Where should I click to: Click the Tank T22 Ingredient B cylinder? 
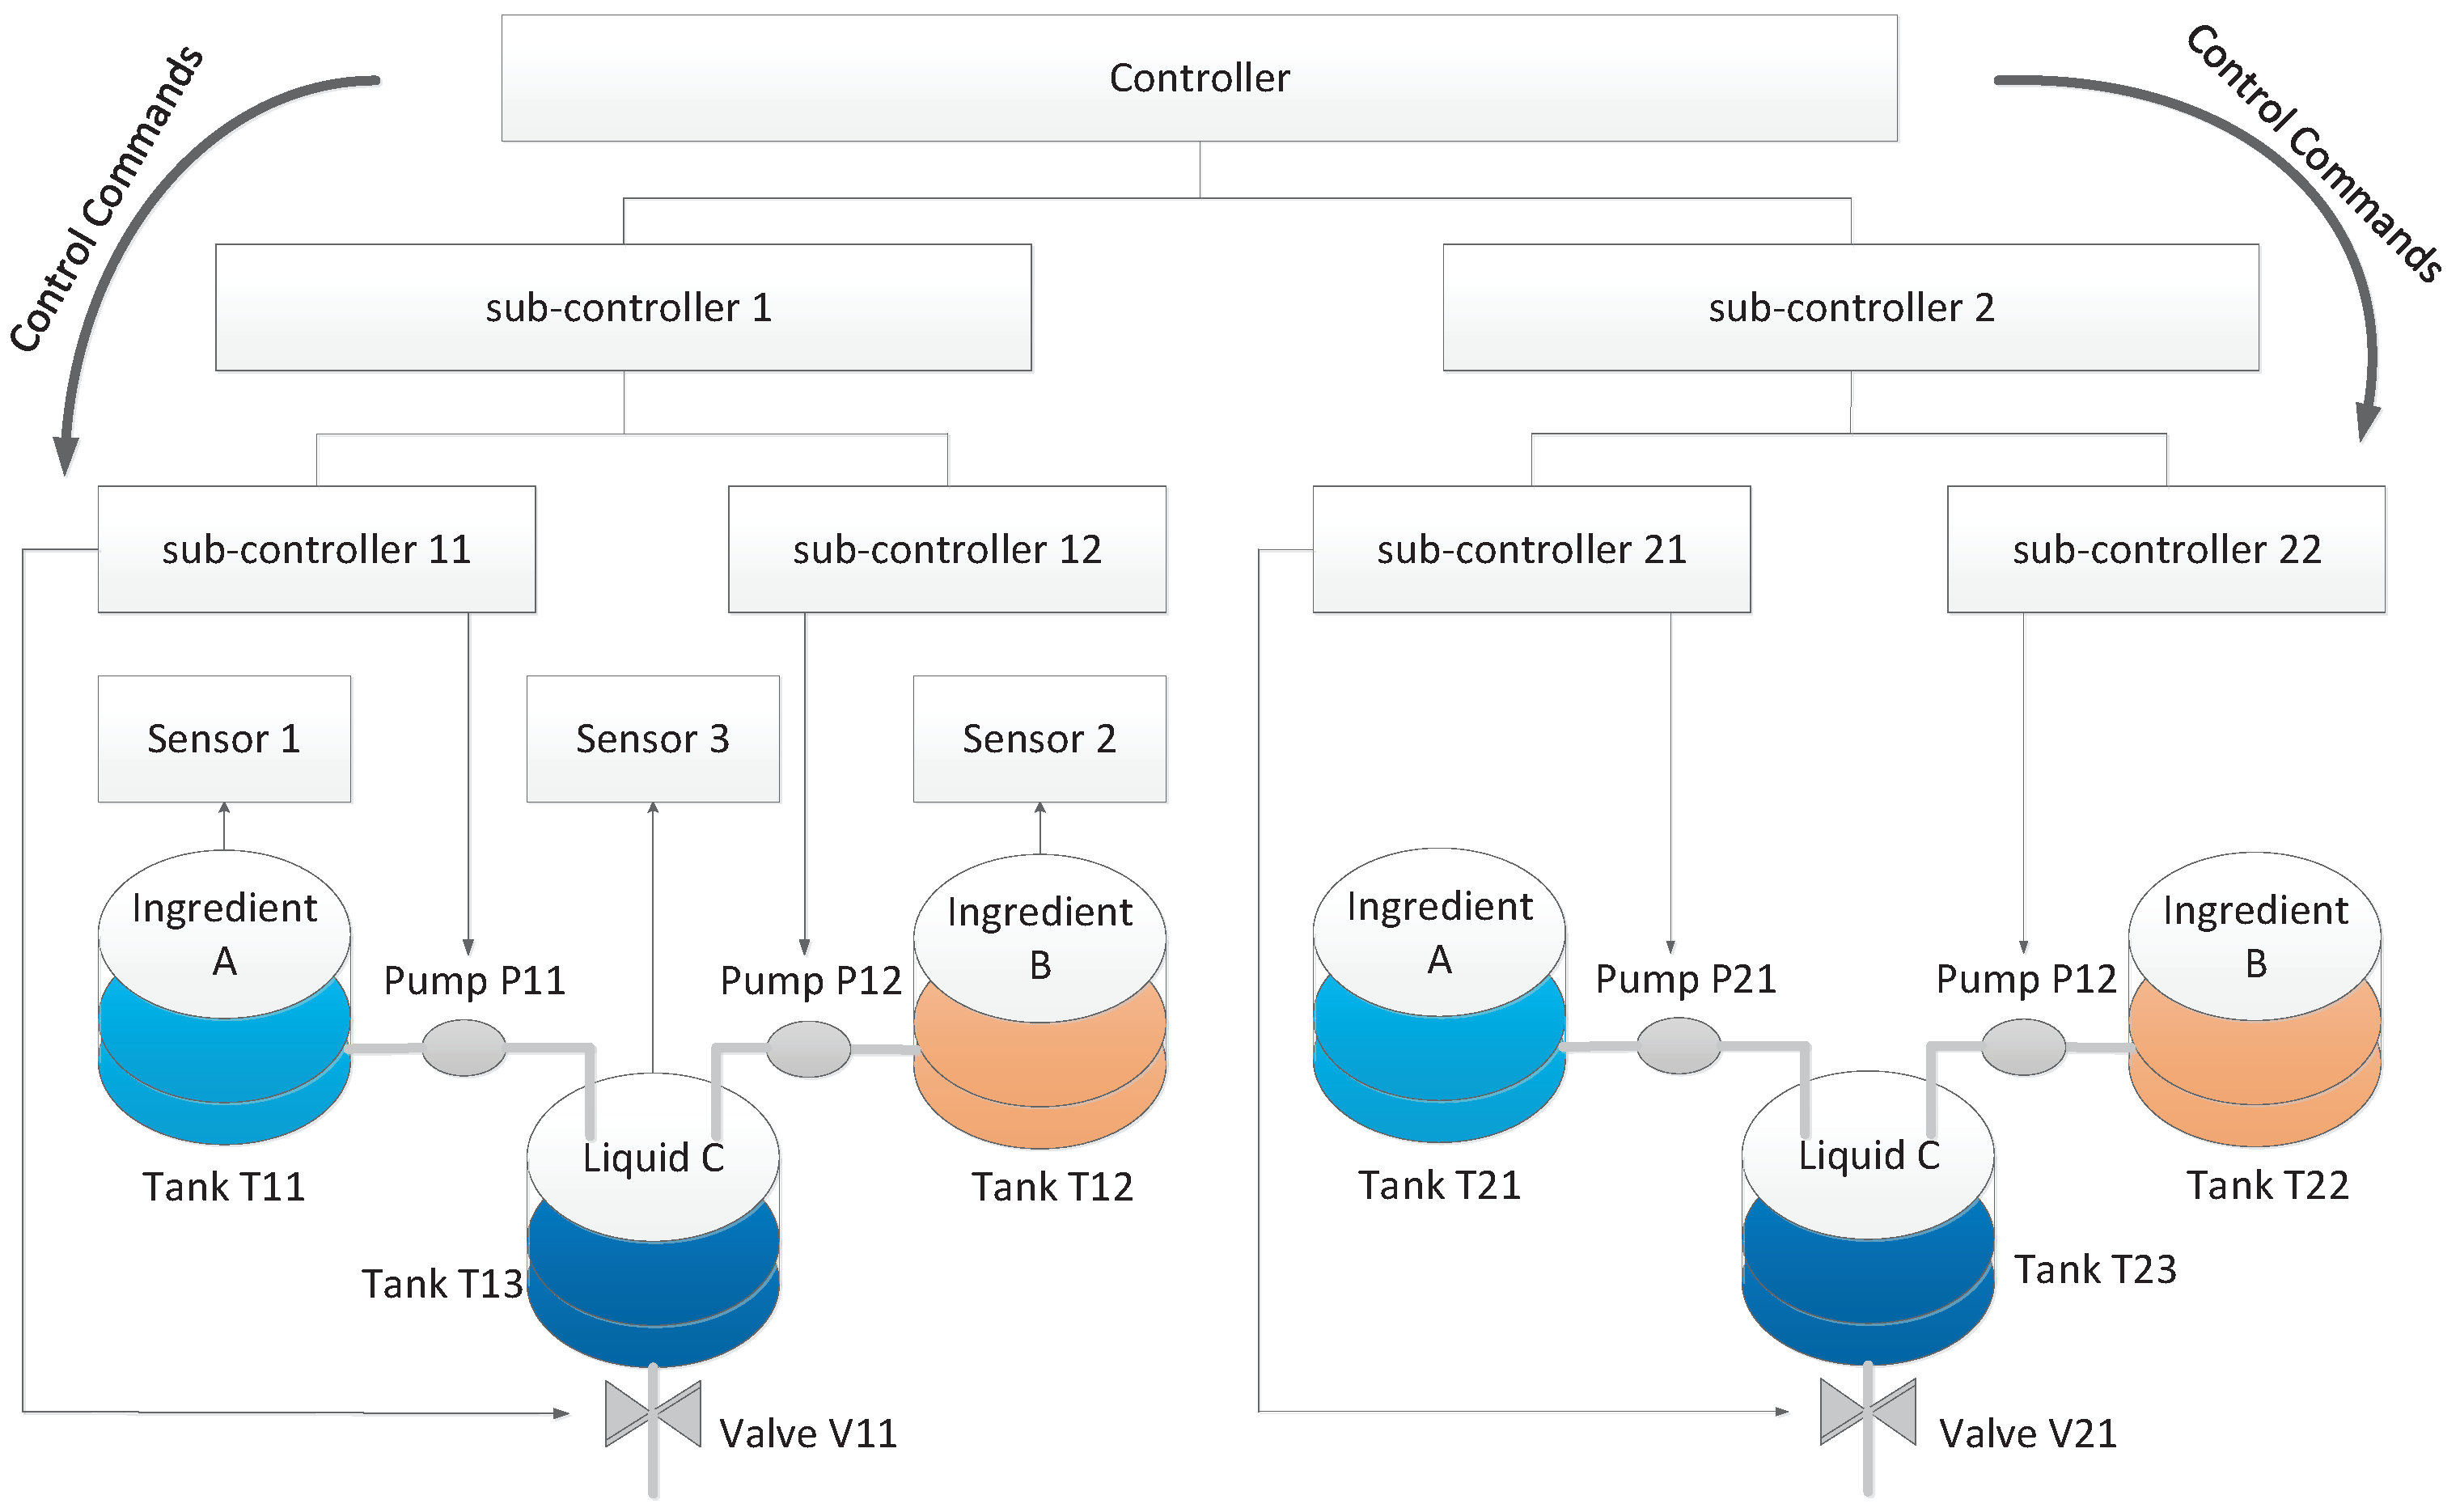pyautogui.click(x=2255, y=1002)
